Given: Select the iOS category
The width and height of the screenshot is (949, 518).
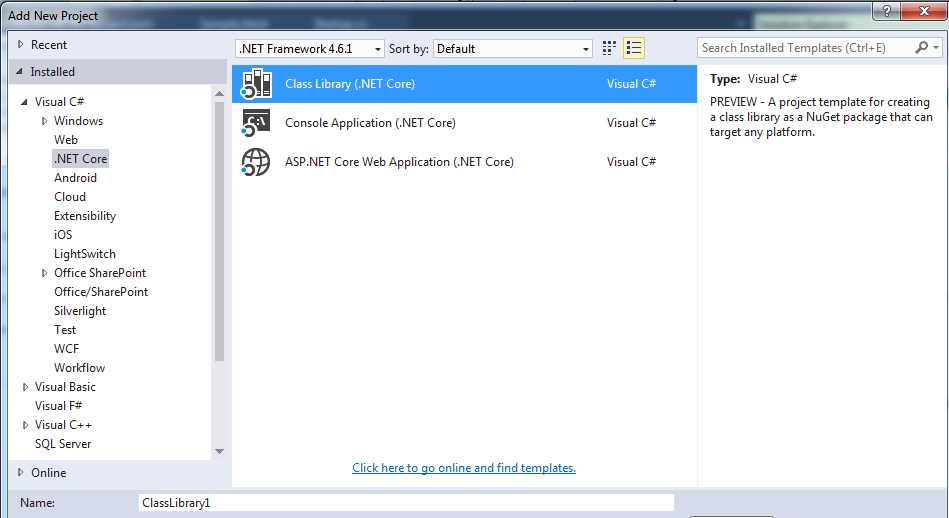Looking at the screenshot, I should [63, 235].
